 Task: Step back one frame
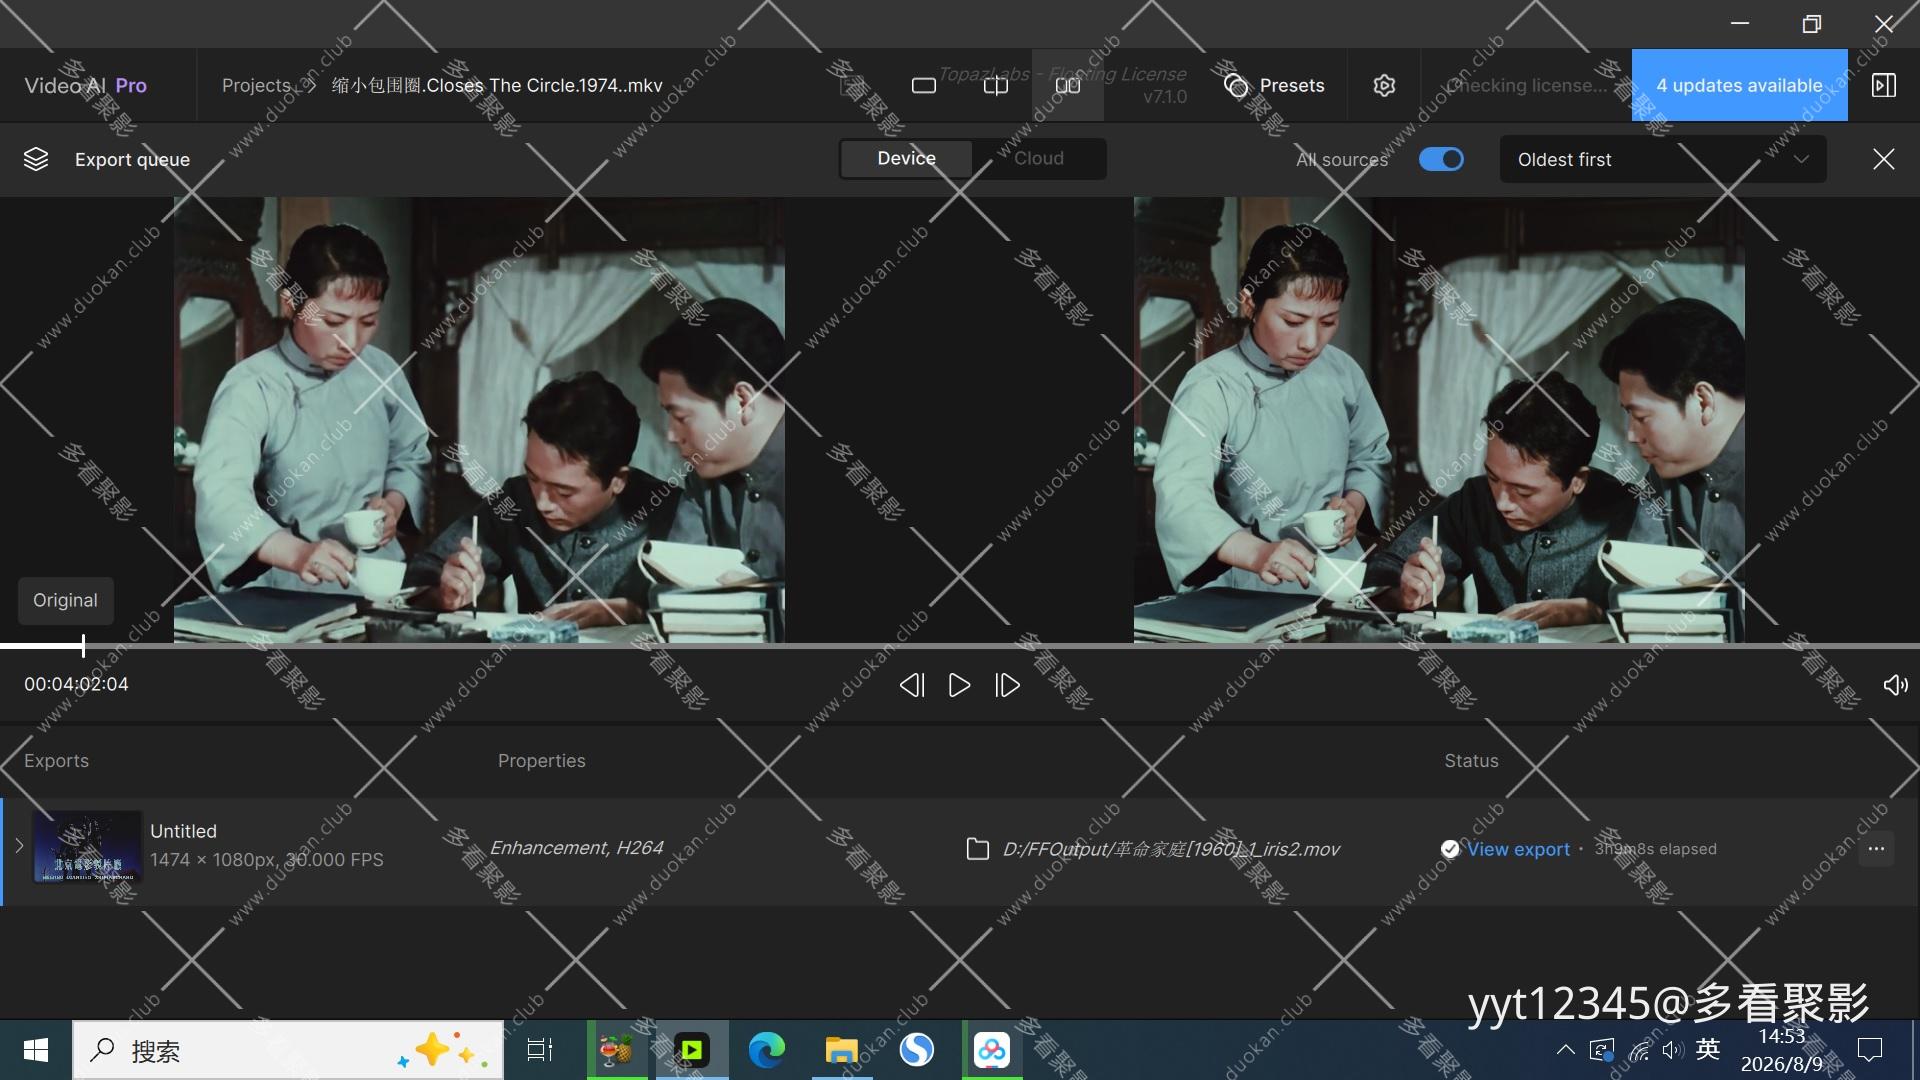click(911, 685)
